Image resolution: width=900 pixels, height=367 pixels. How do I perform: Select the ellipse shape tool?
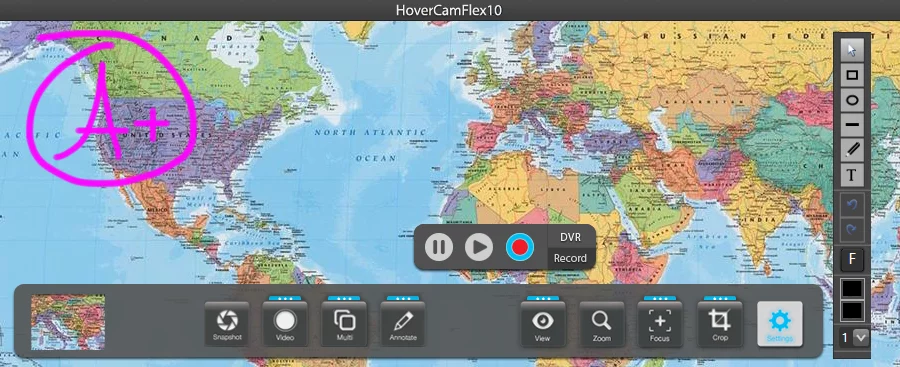852,101
